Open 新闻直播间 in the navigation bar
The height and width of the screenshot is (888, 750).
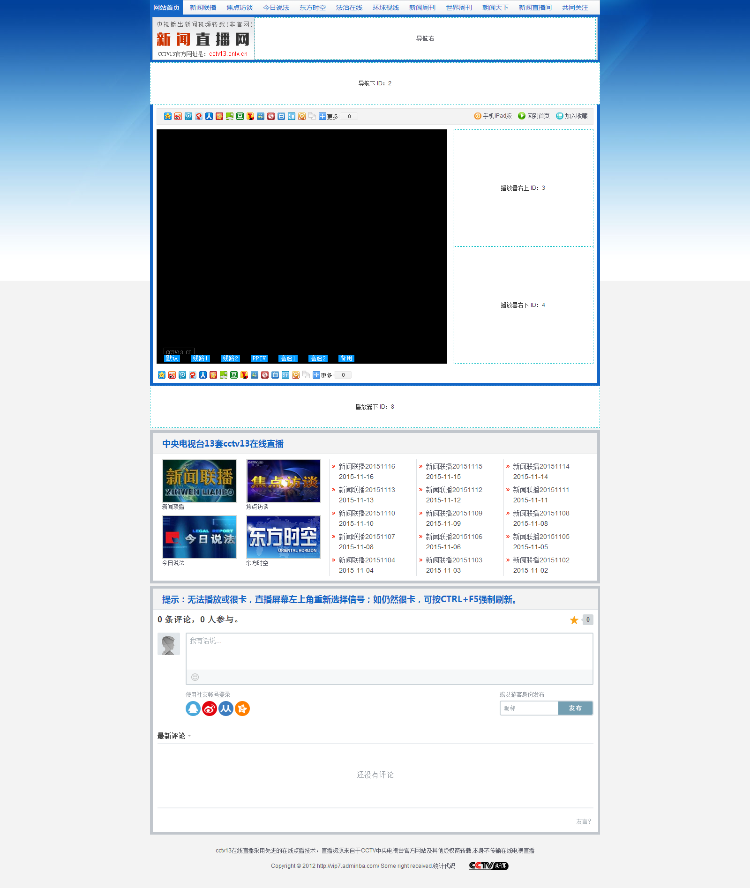pyautogui.click(x=535, y=7)
